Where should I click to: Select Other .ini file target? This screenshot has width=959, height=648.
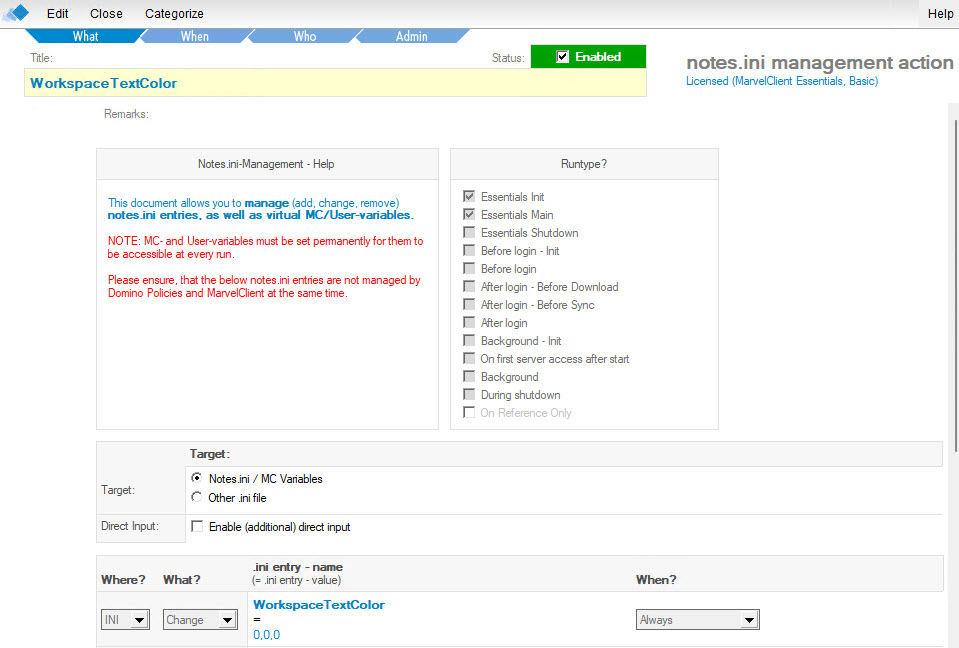pyautogui.click(x=196, y=497)
